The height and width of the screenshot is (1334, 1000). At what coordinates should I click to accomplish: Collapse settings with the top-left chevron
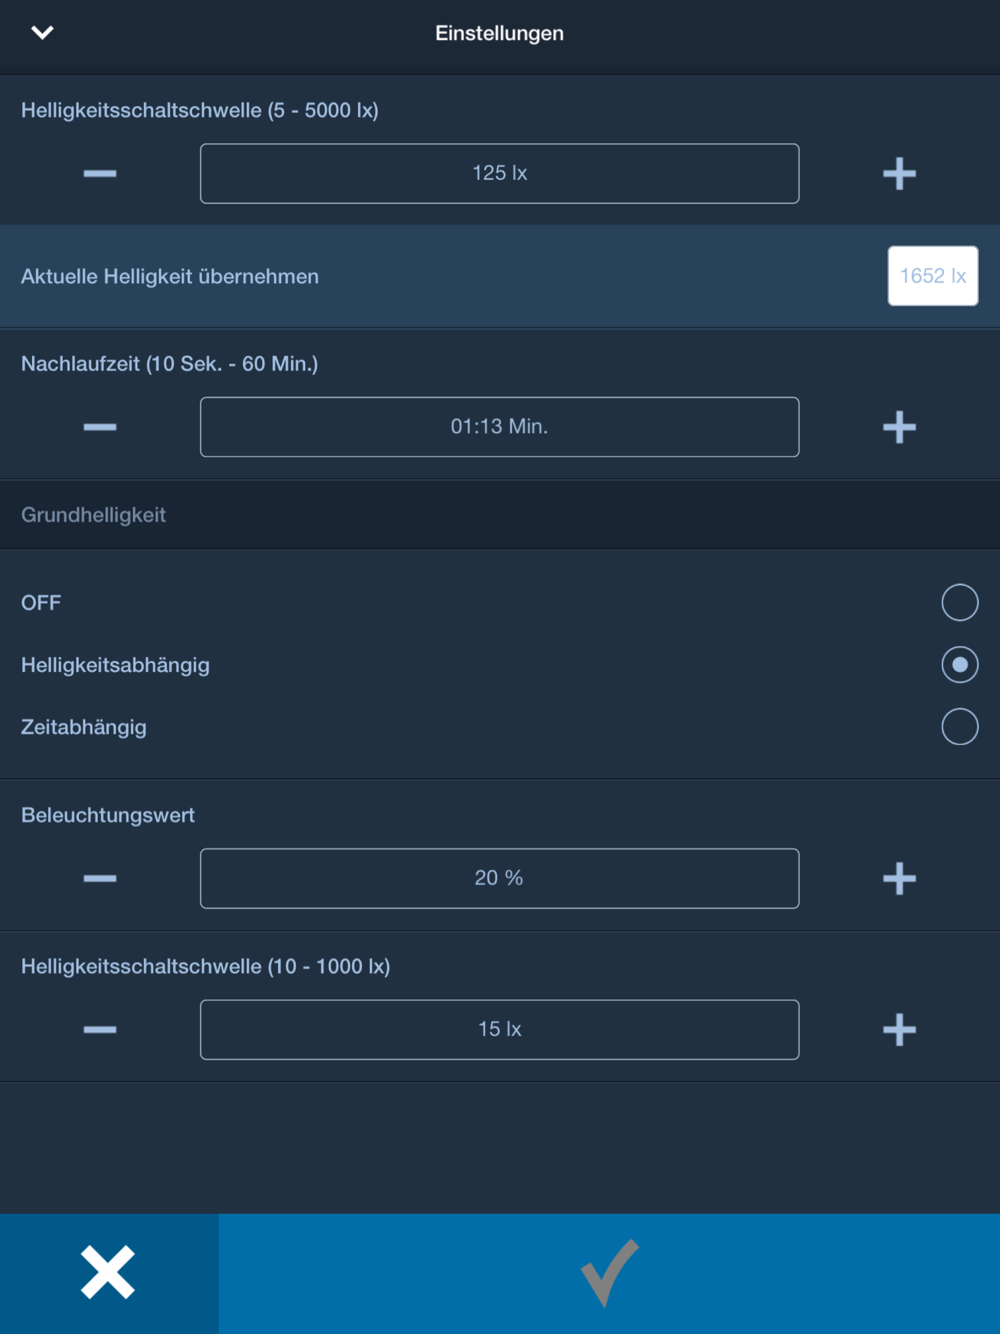coord(42,33)
